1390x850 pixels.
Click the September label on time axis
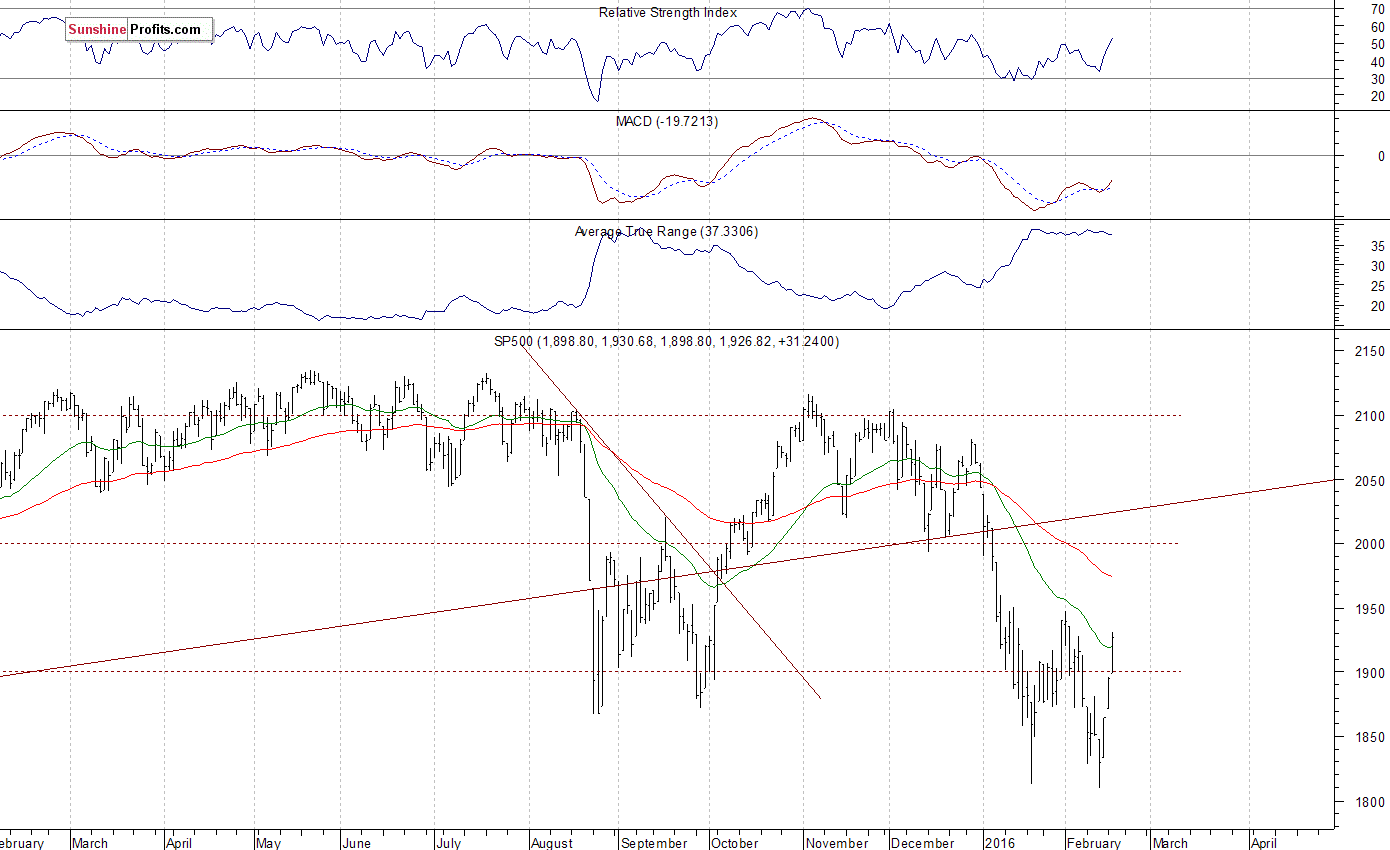pos(654,843)
